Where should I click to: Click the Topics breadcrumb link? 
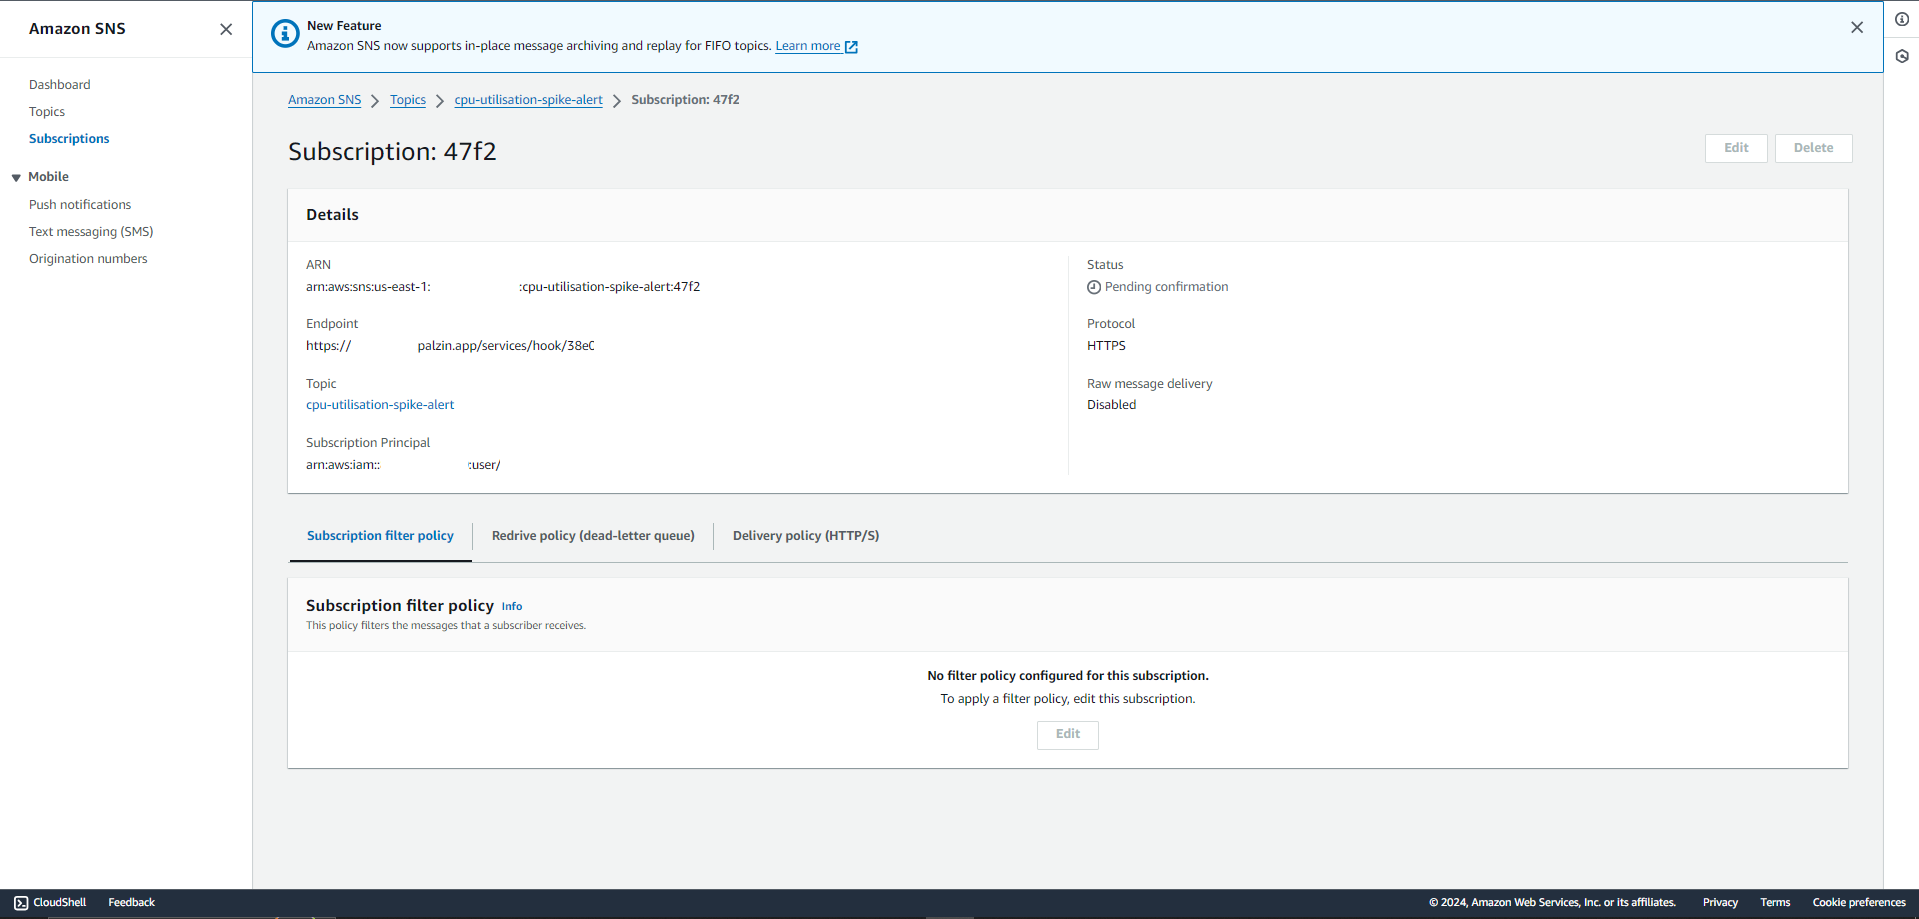(408, 100)
